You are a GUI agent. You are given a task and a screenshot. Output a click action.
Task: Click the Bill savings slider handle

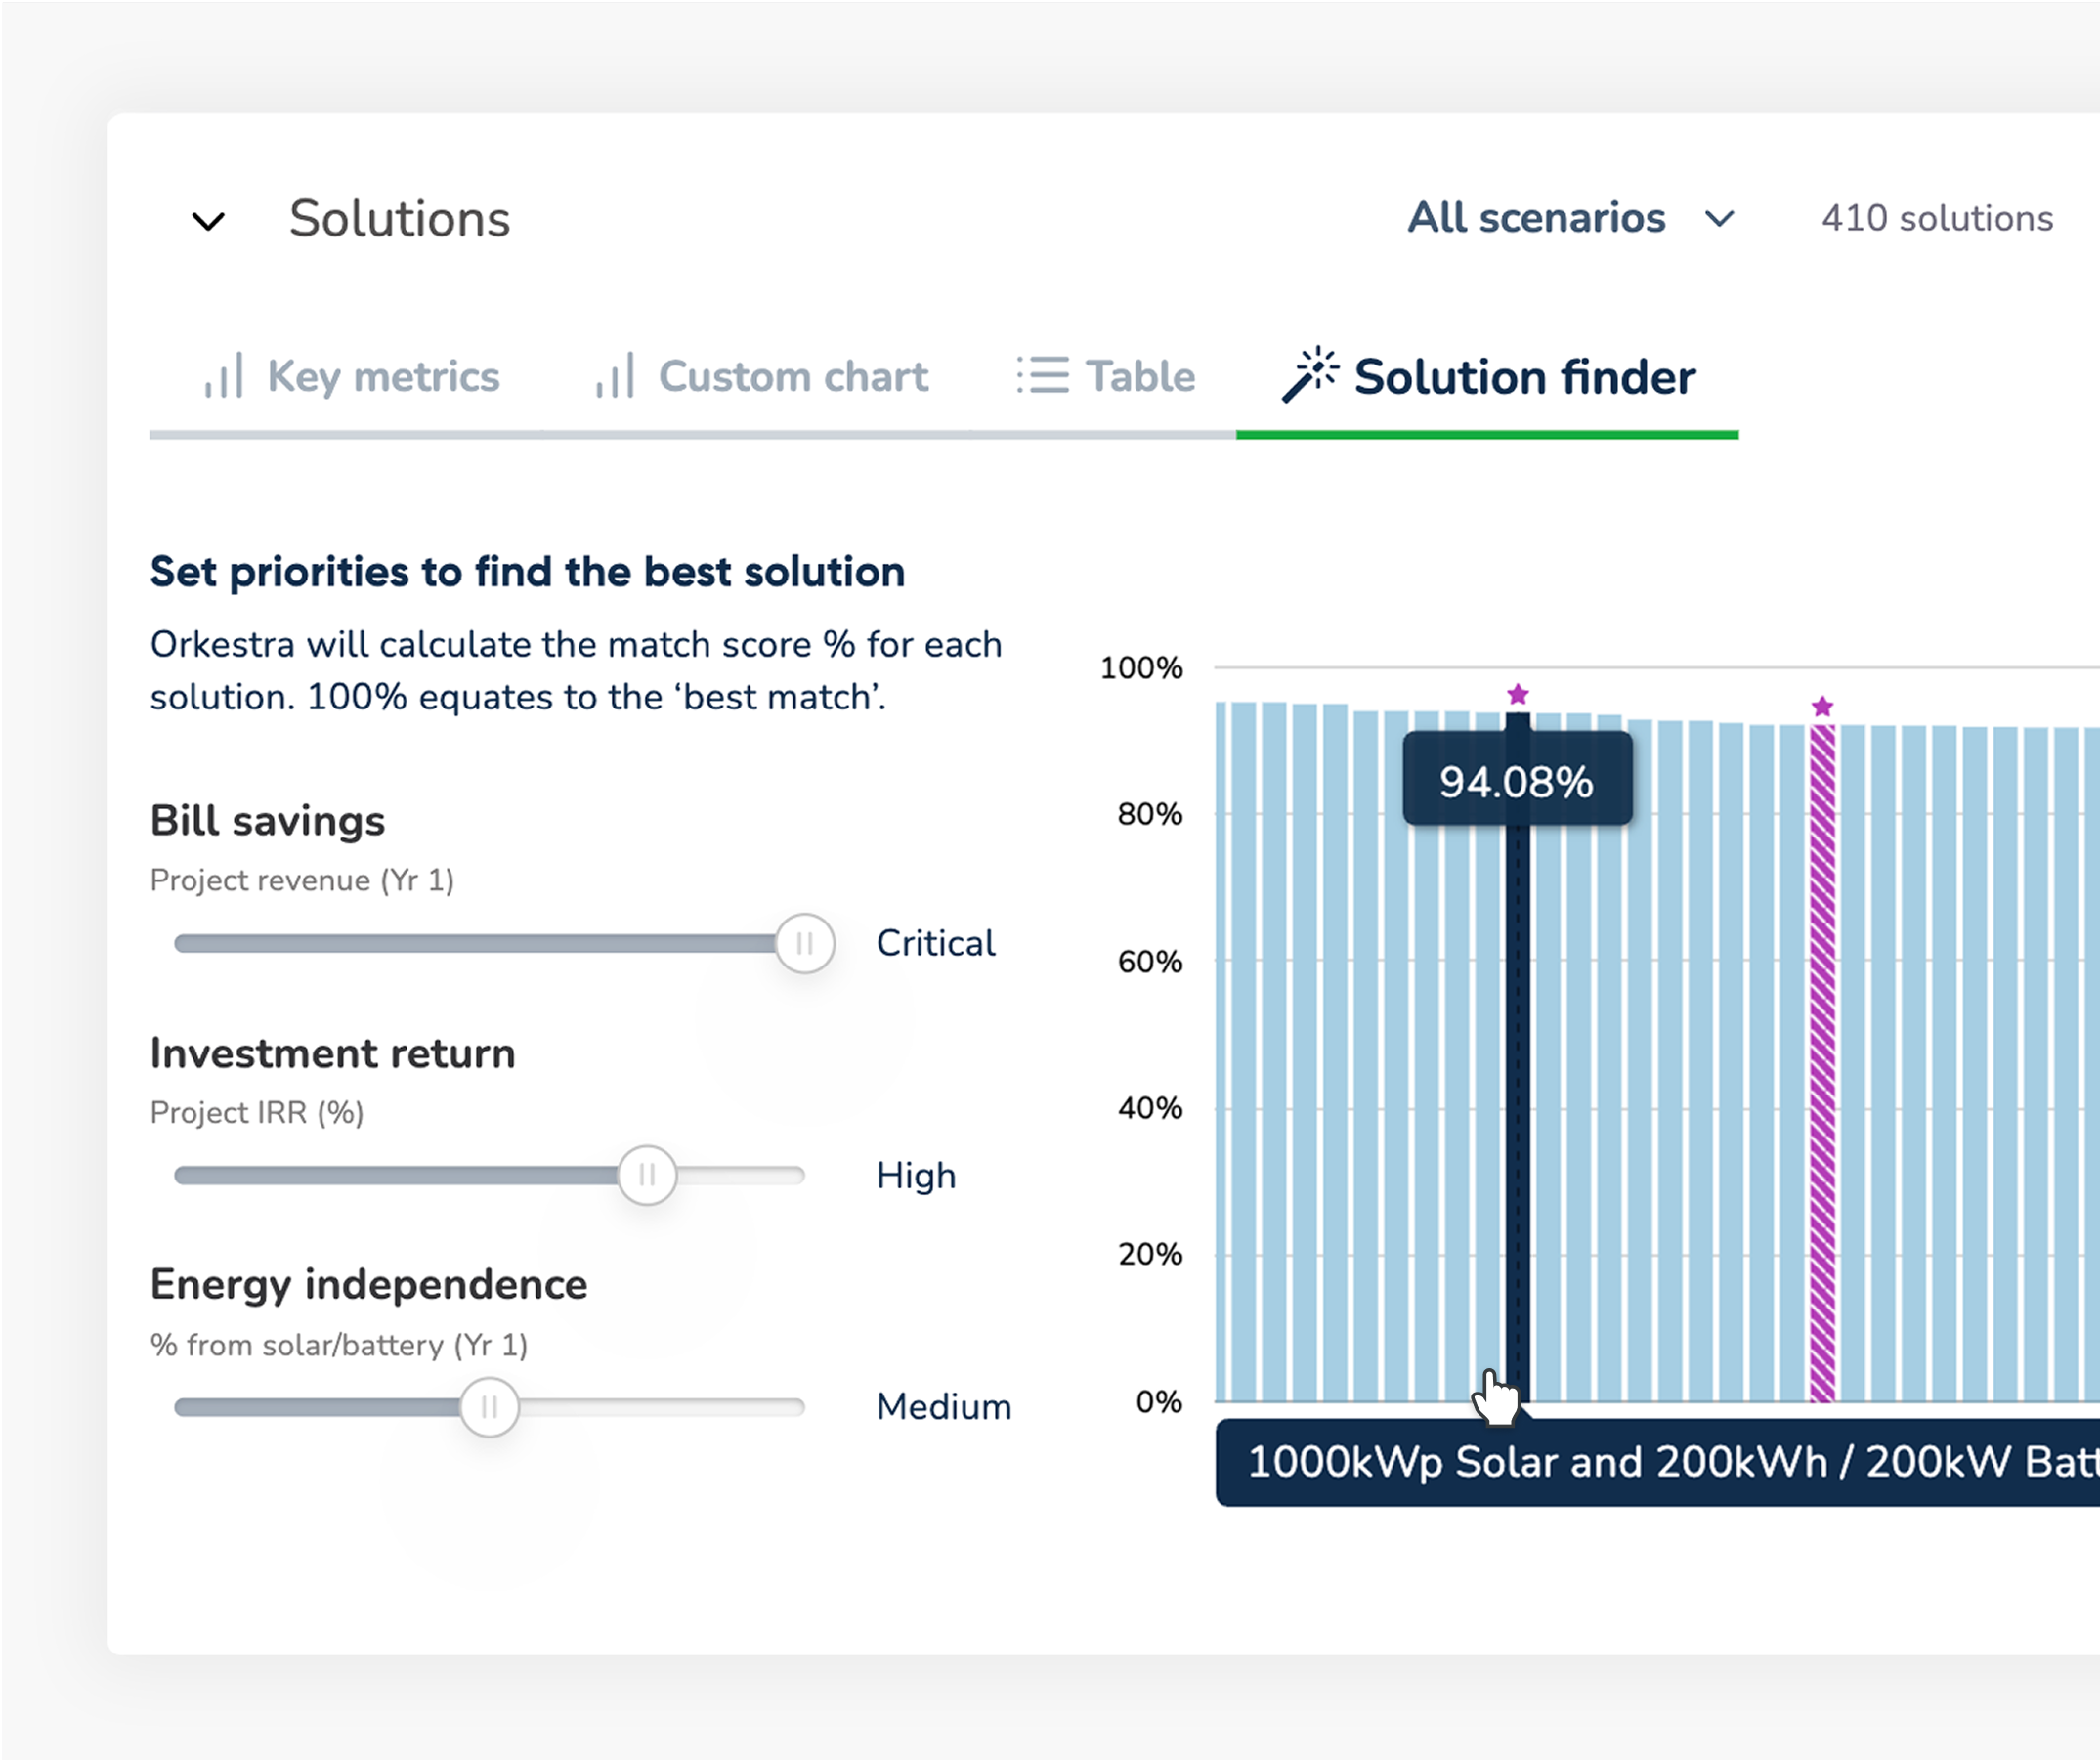coord(805,944)
